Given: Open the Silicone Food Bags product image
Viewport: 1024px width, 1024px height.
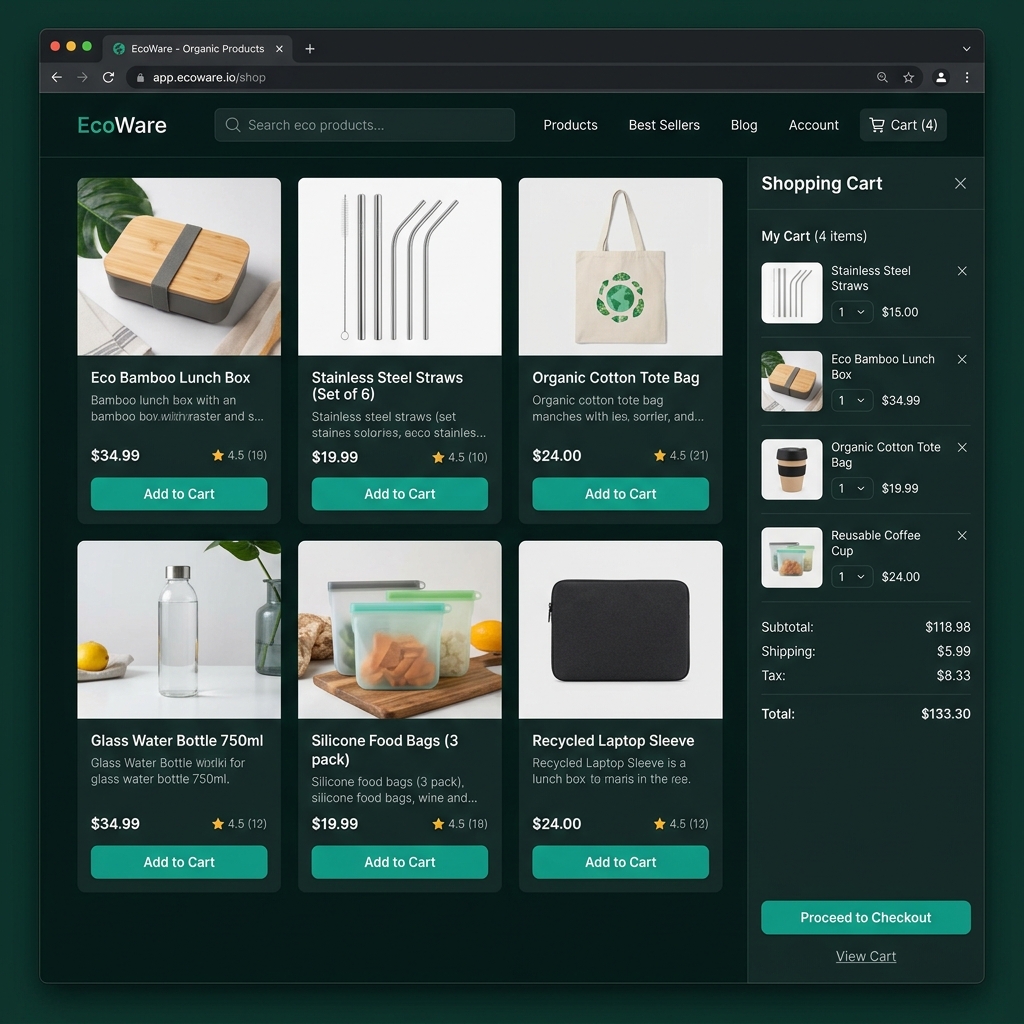Looking at the screenshot, I should coord(400,630).
